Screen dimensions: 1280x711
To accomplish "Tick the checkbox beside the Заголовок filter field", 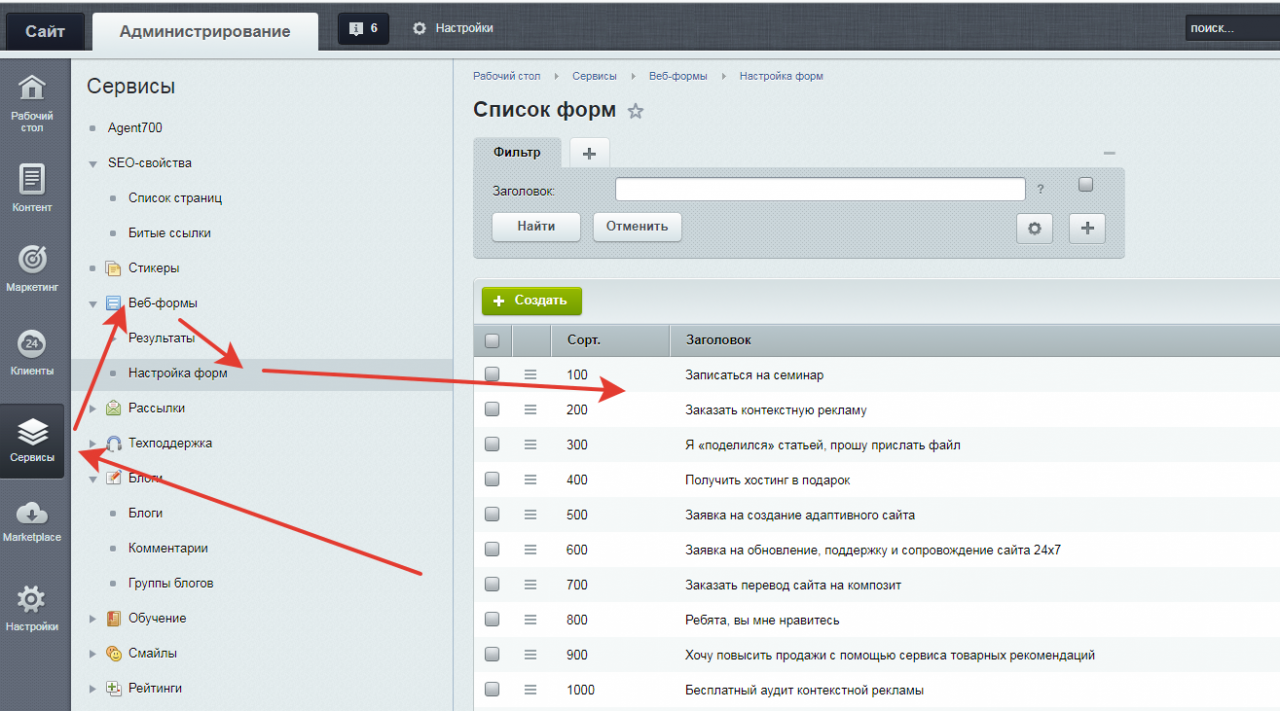I will coord(1086,185).
